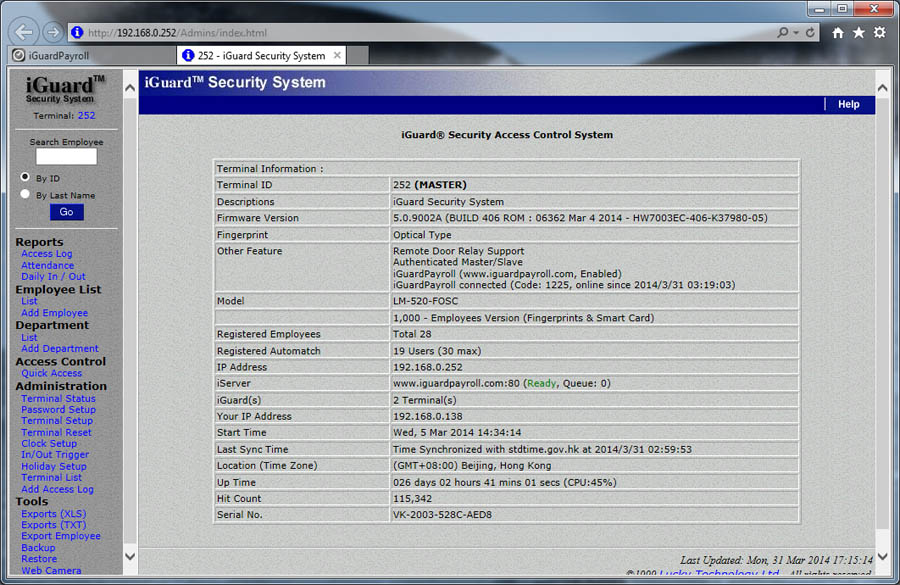Focus the Search Employee input field
Viewport: 900px width, 585px height.
(66, 157)
